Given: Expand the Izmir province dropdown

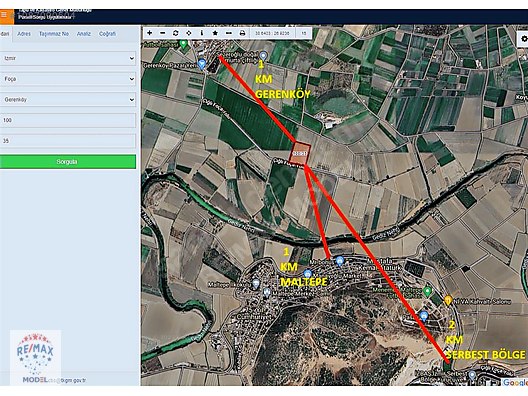Looking at the screenshot, I should [68, 58].
